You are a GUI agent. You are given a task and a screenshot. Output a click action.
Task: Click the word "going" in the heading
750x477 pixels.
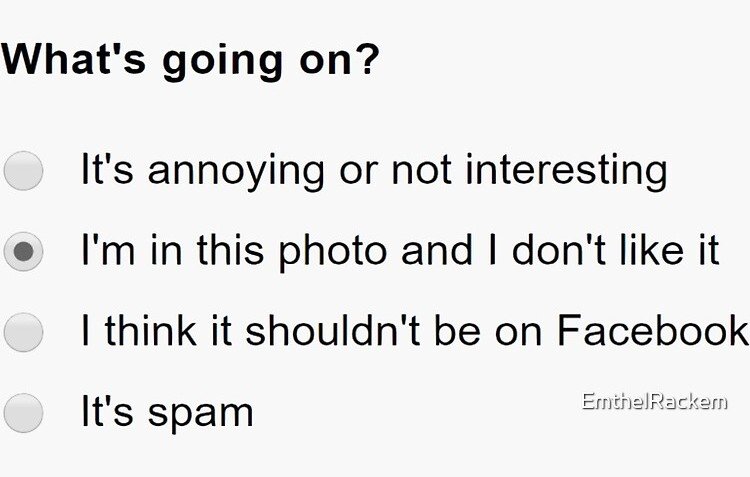222,64
